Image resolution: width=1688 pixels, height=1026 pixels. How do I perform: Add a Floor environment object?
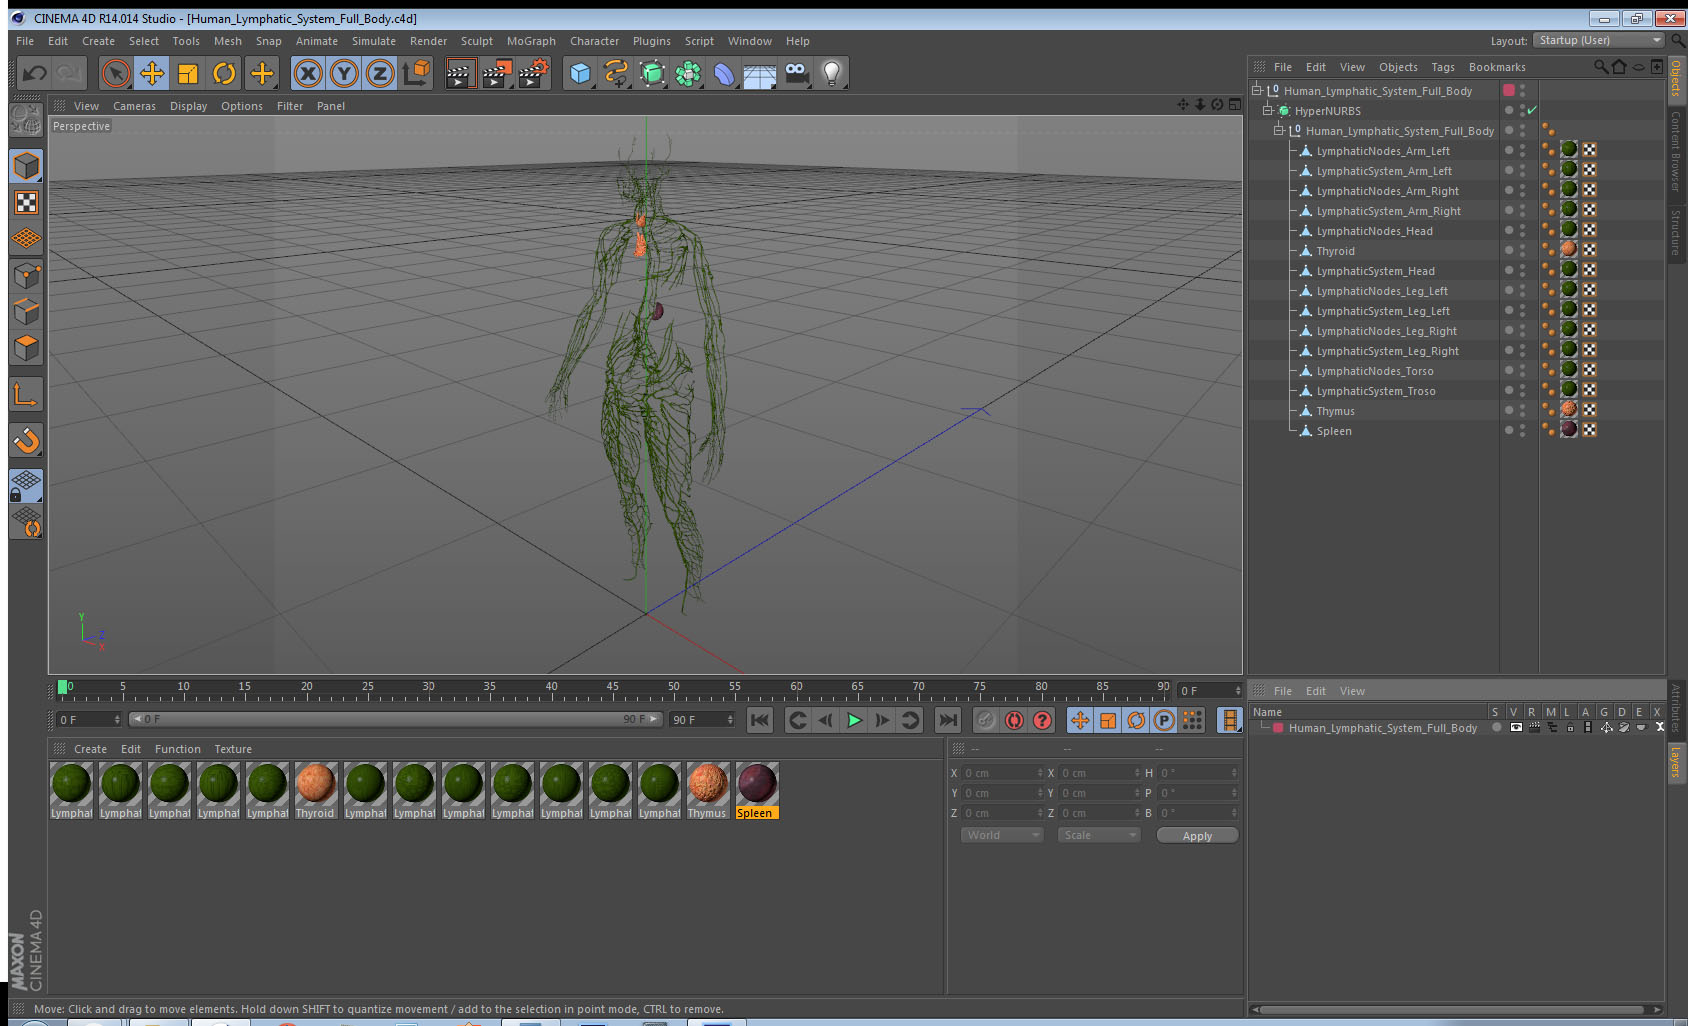[x=760, y=73]
